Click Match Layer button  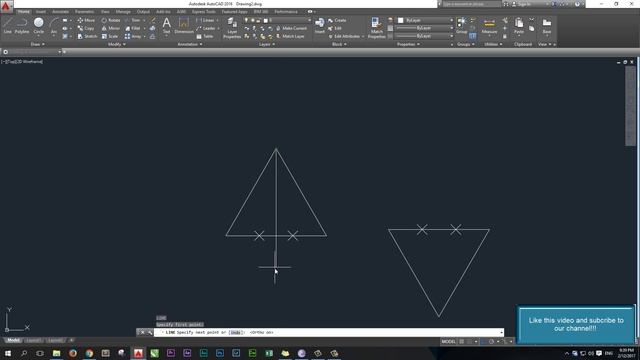(290, 36)
